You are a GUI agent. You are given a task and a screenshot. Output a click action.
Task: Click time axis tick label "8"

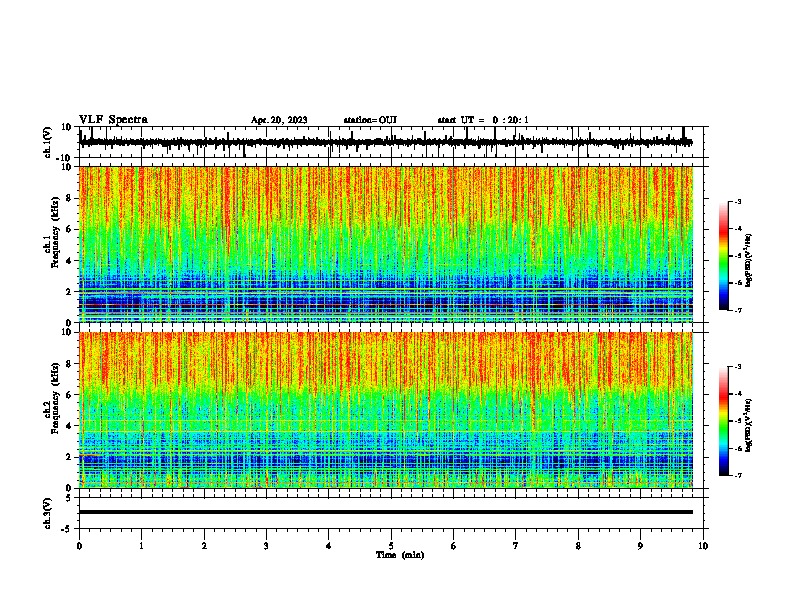[x=578, y=545]
